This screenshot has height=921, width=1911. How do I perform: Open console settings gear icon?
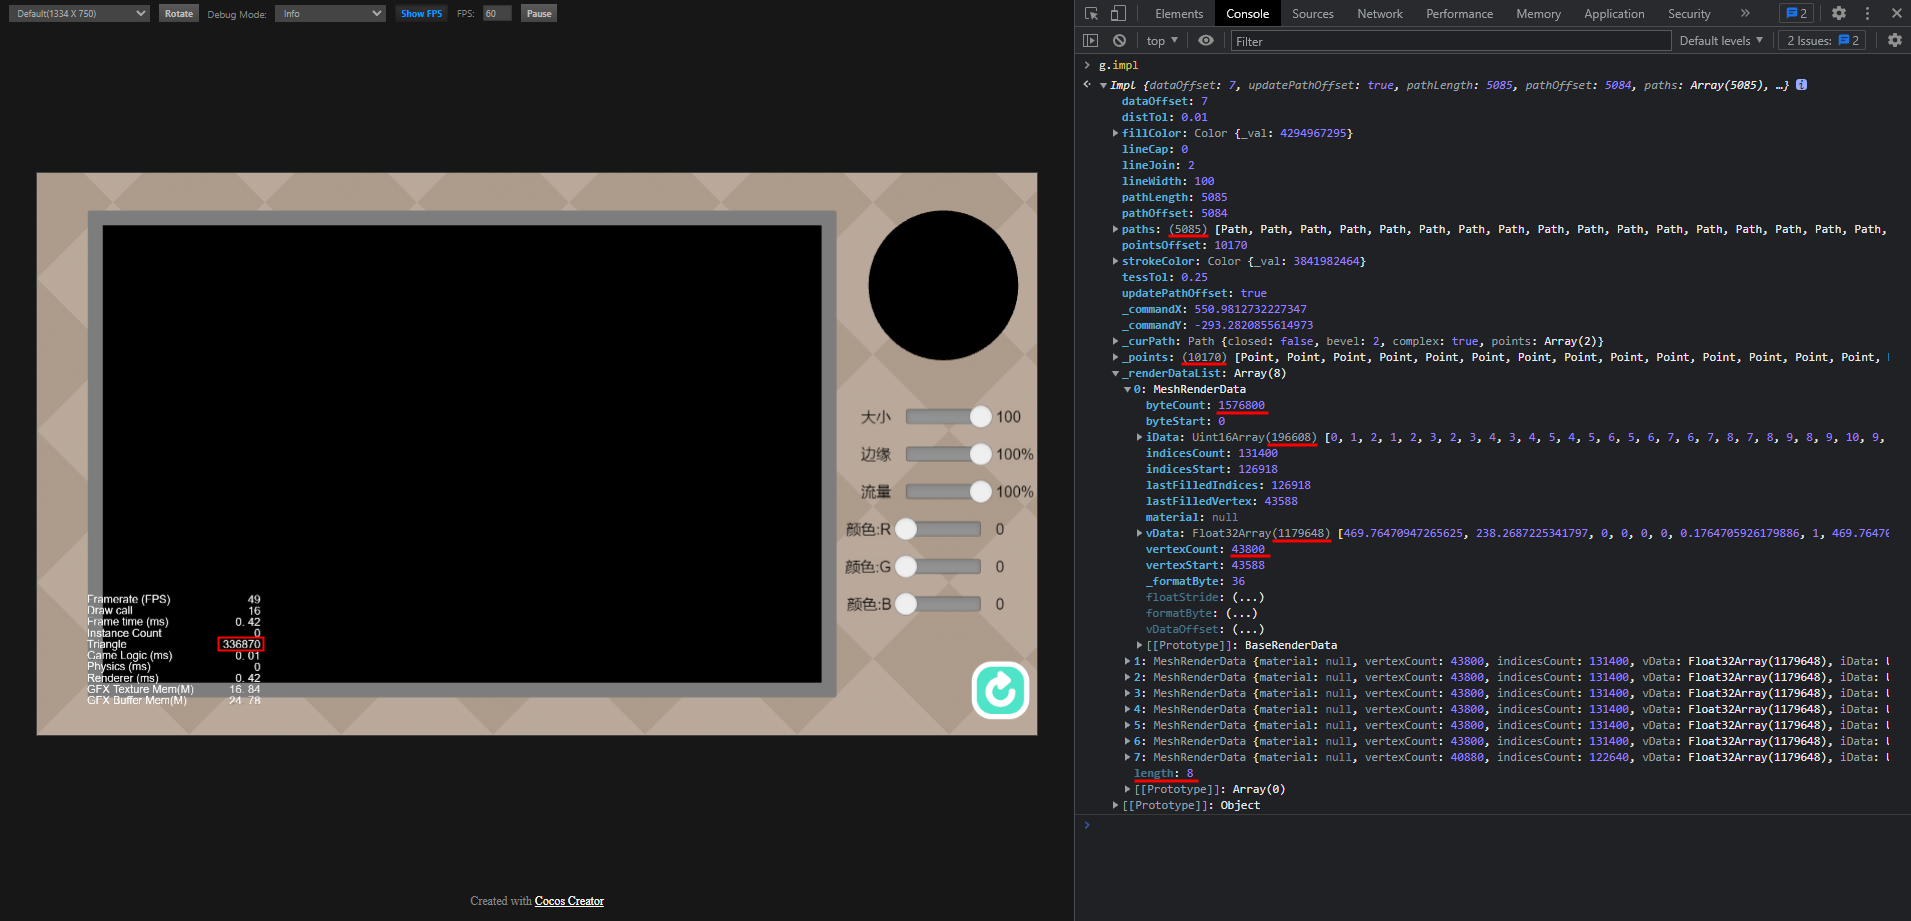tap(1895, 41)
